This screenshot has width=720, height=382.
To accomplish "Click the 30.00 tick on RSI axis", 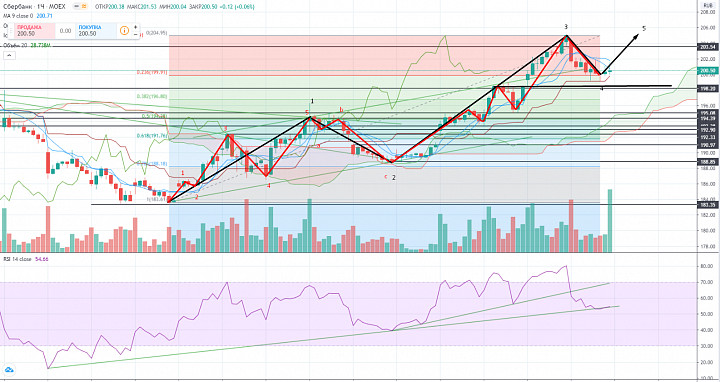I will click(708, 346).
